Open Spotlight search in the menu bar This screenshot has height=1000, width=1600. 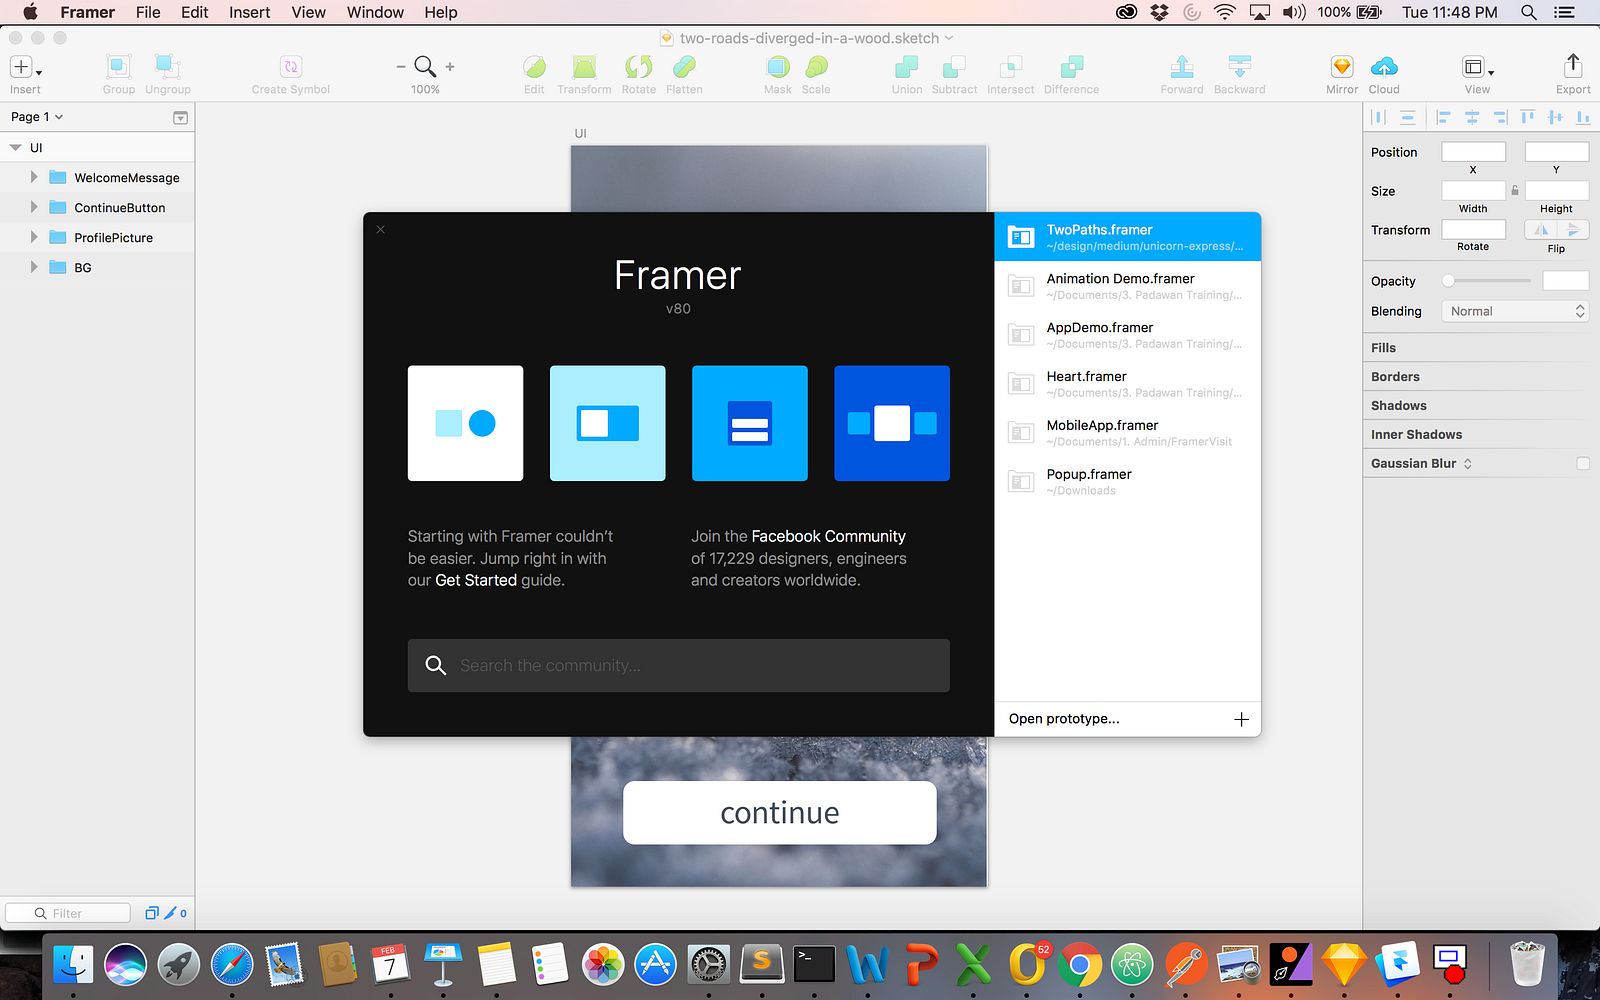1529,12
